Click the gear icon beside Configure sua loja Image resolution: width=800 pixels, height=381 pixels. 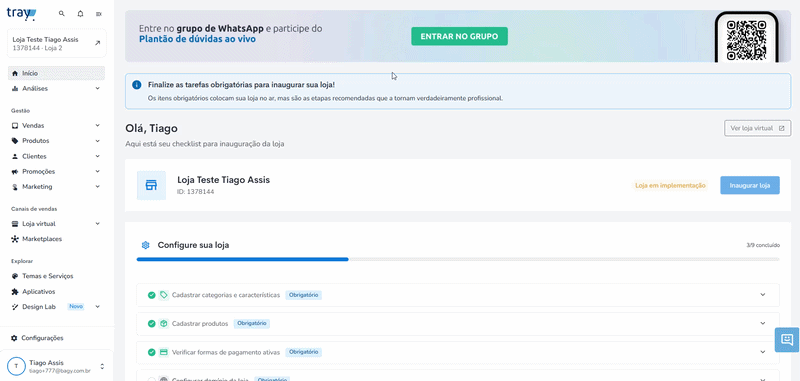(145, 245)
